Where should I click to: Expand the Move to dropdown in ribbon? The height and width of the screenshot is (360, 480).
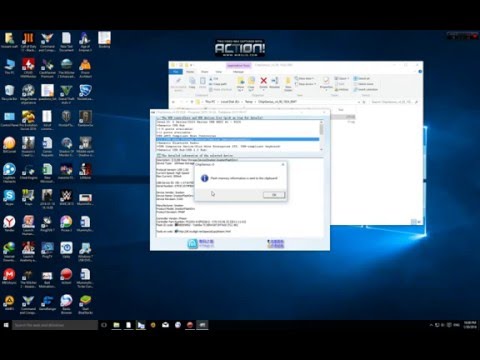[240, 83]
